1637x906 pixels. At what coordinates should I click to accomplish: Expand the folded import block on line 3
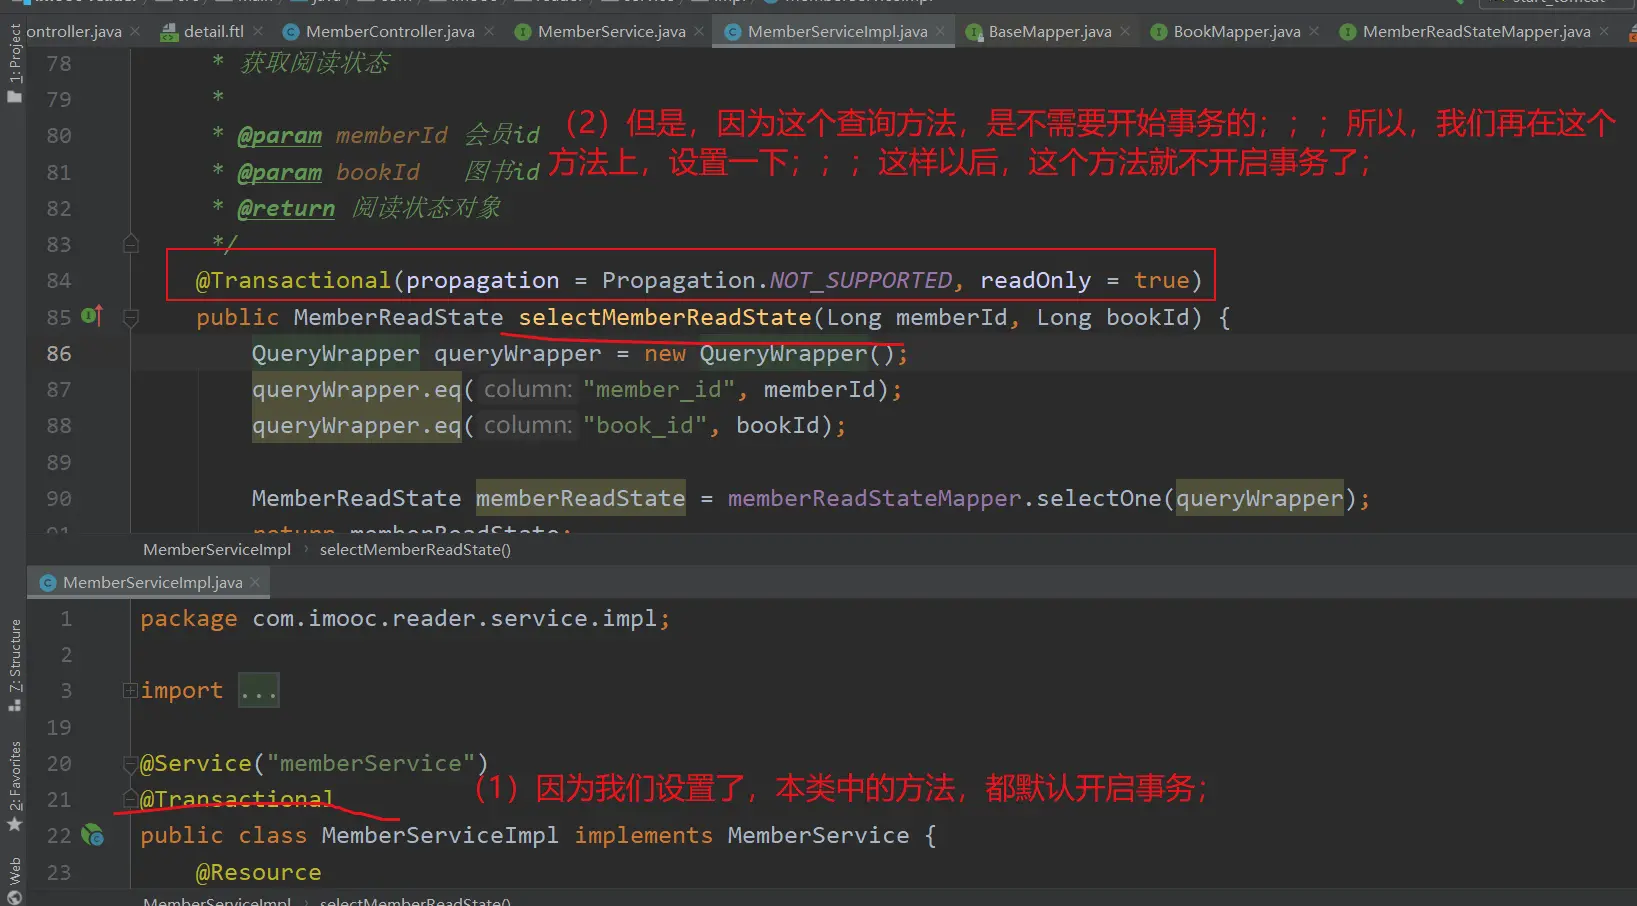point(130,690)
